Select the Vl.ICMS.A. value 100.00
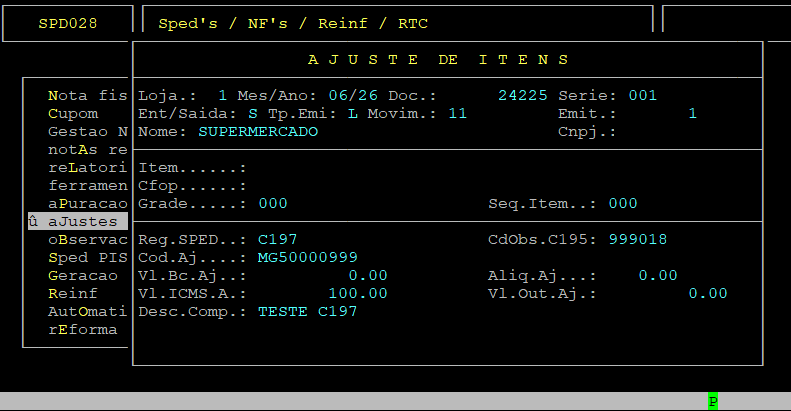Viewport: 791px width, 411px height. 358,293
